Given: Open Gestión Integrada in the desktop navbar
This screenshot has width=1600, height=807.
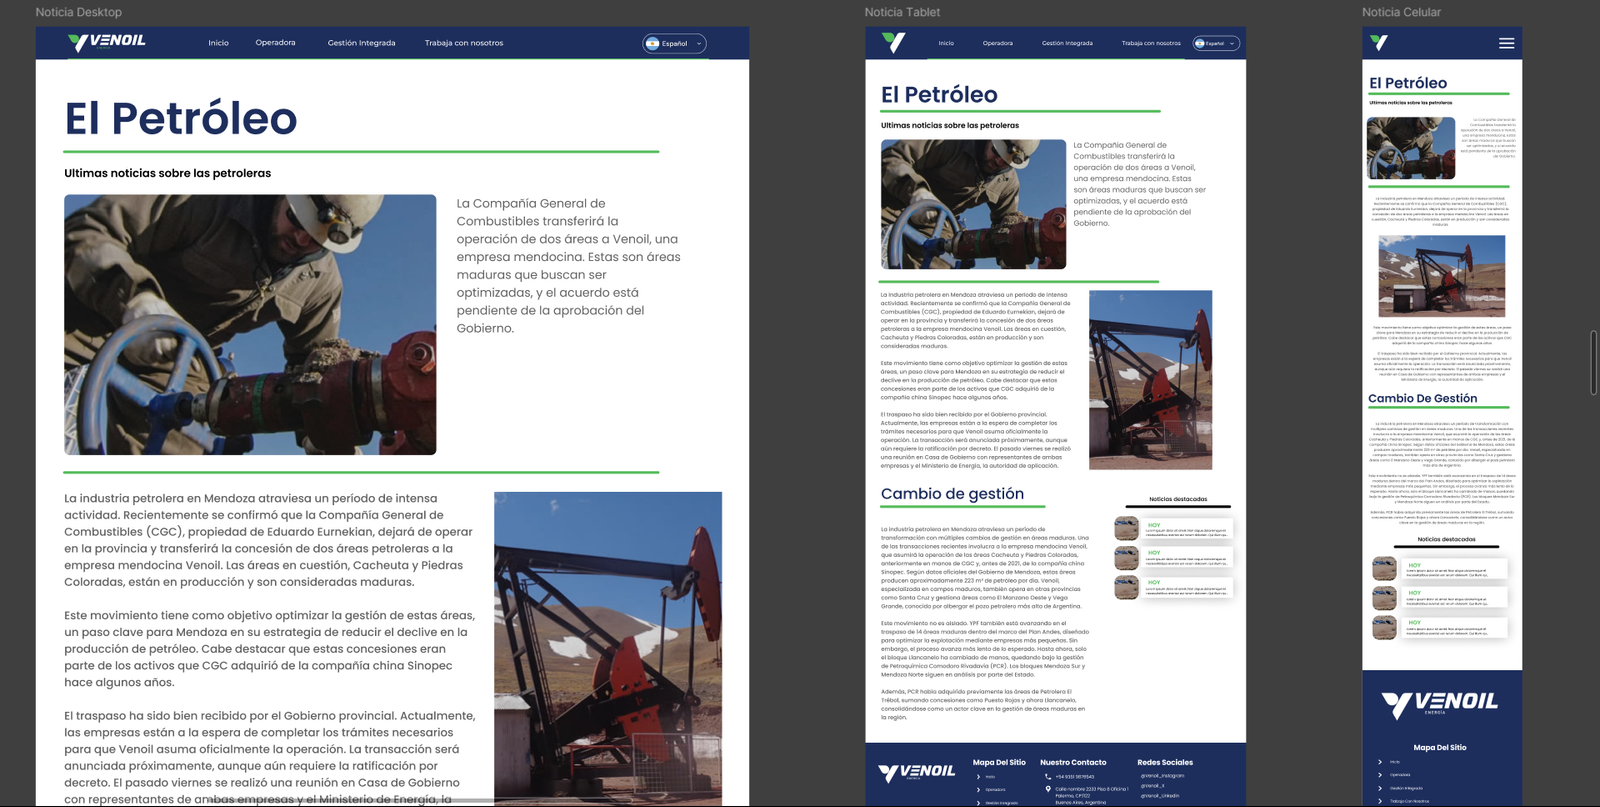Looking at the screenshot, I should click(x=361, y=43).
